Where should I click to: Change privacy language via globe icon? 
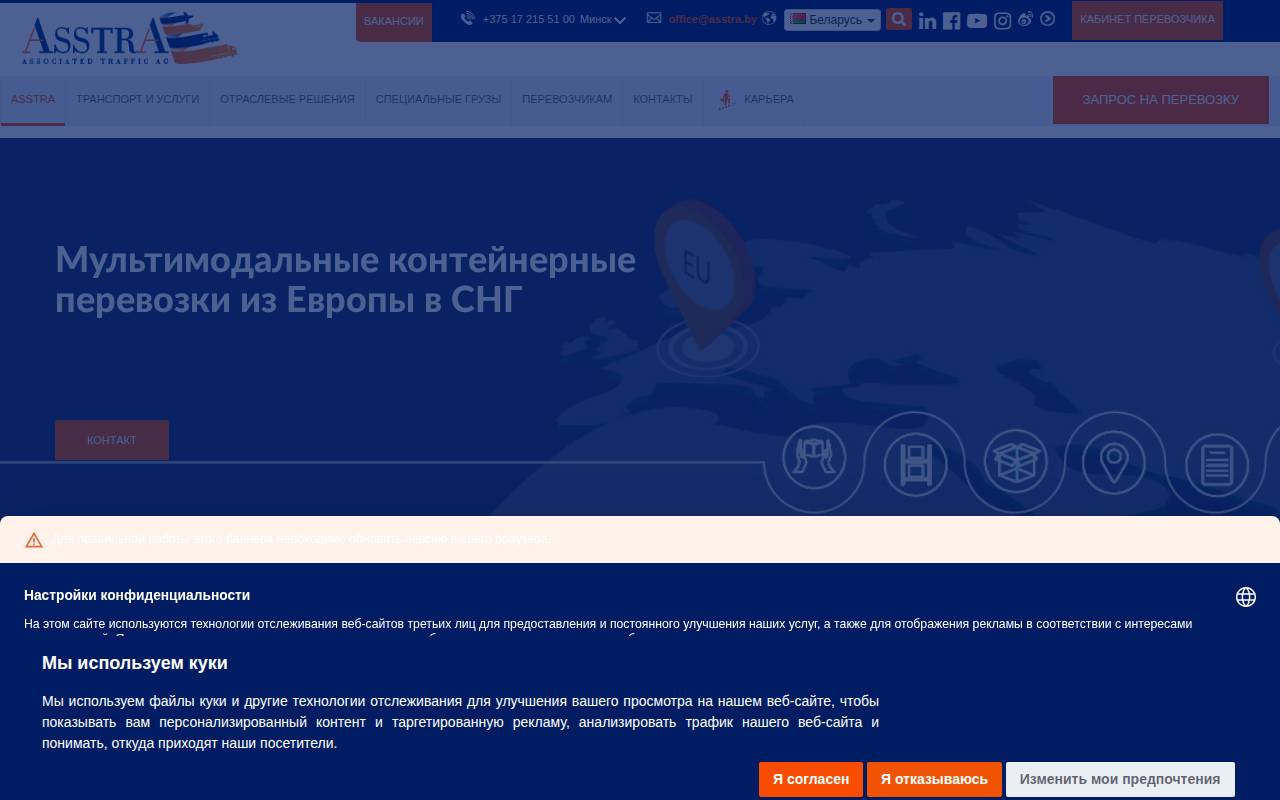pos(1246,597)
